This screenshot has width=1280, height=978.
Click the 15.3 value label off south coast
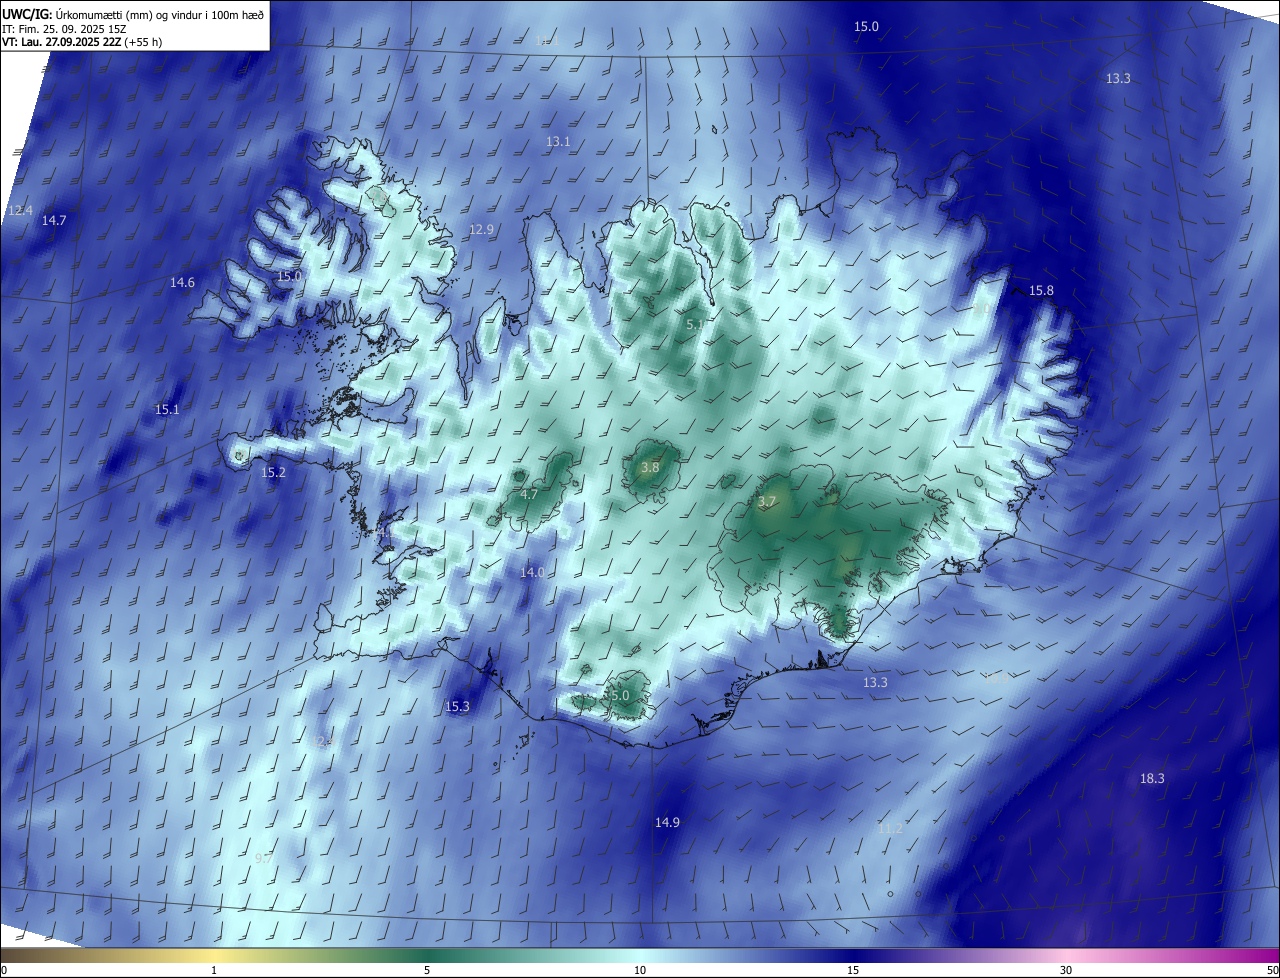point(457,707)
